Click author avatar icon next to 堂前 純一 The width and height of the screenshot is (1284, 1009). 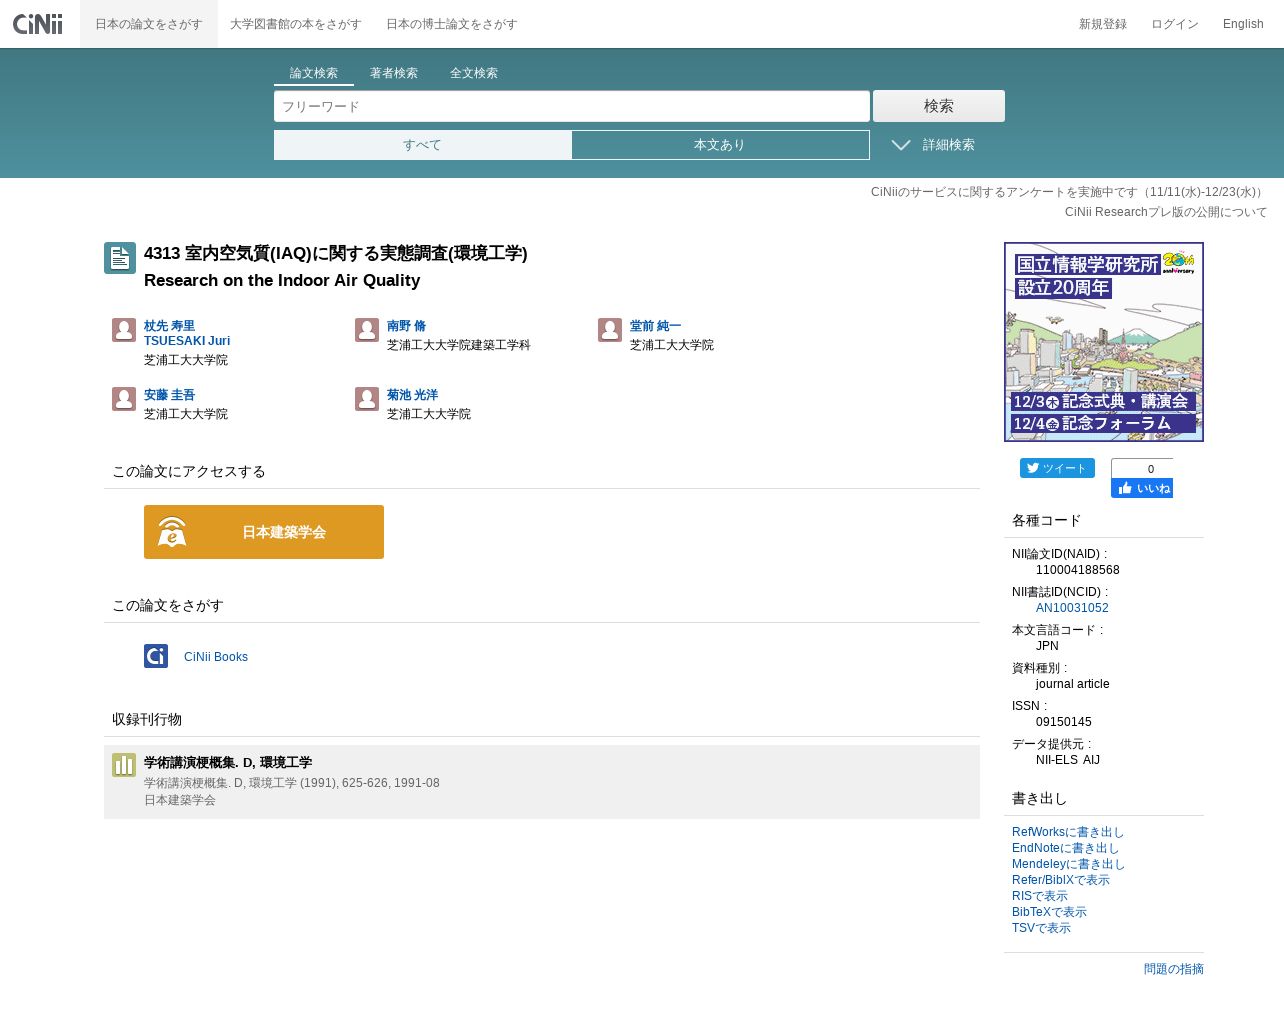tap(610, 330)
